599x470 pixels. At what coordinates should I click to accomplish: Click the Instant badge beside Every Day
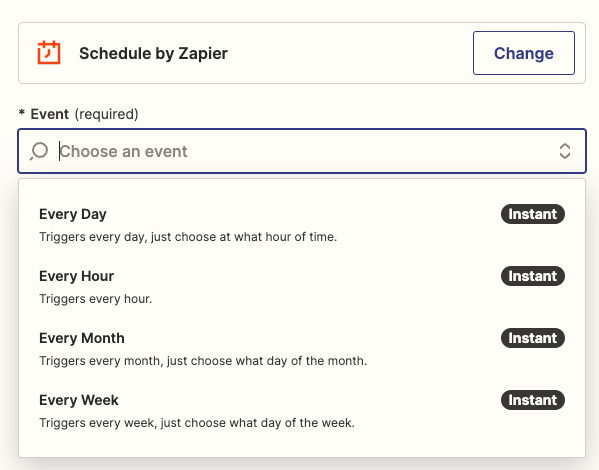tap(533, 214)
